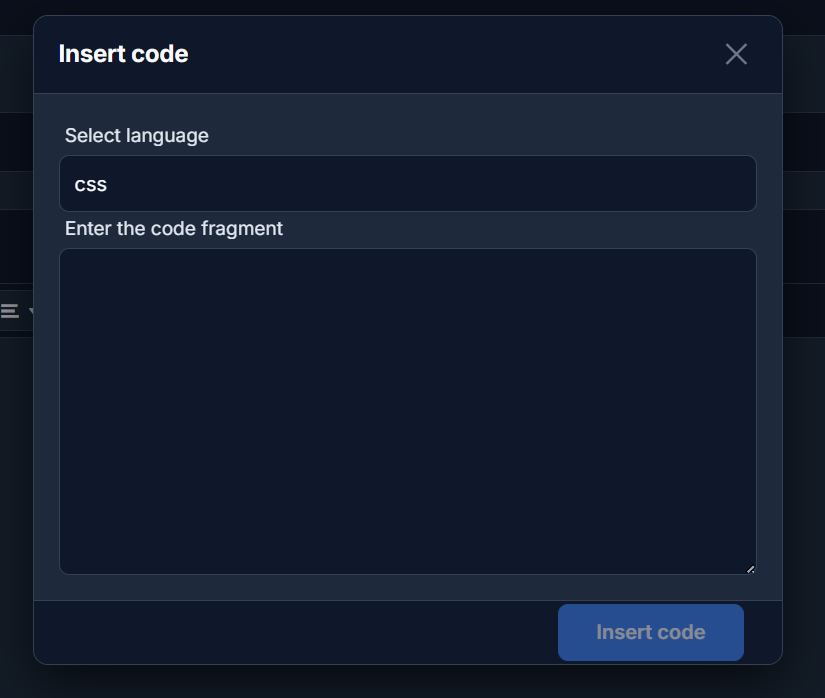
Task: Click the bottom area of code fragment box
Action: click(400, 550)
